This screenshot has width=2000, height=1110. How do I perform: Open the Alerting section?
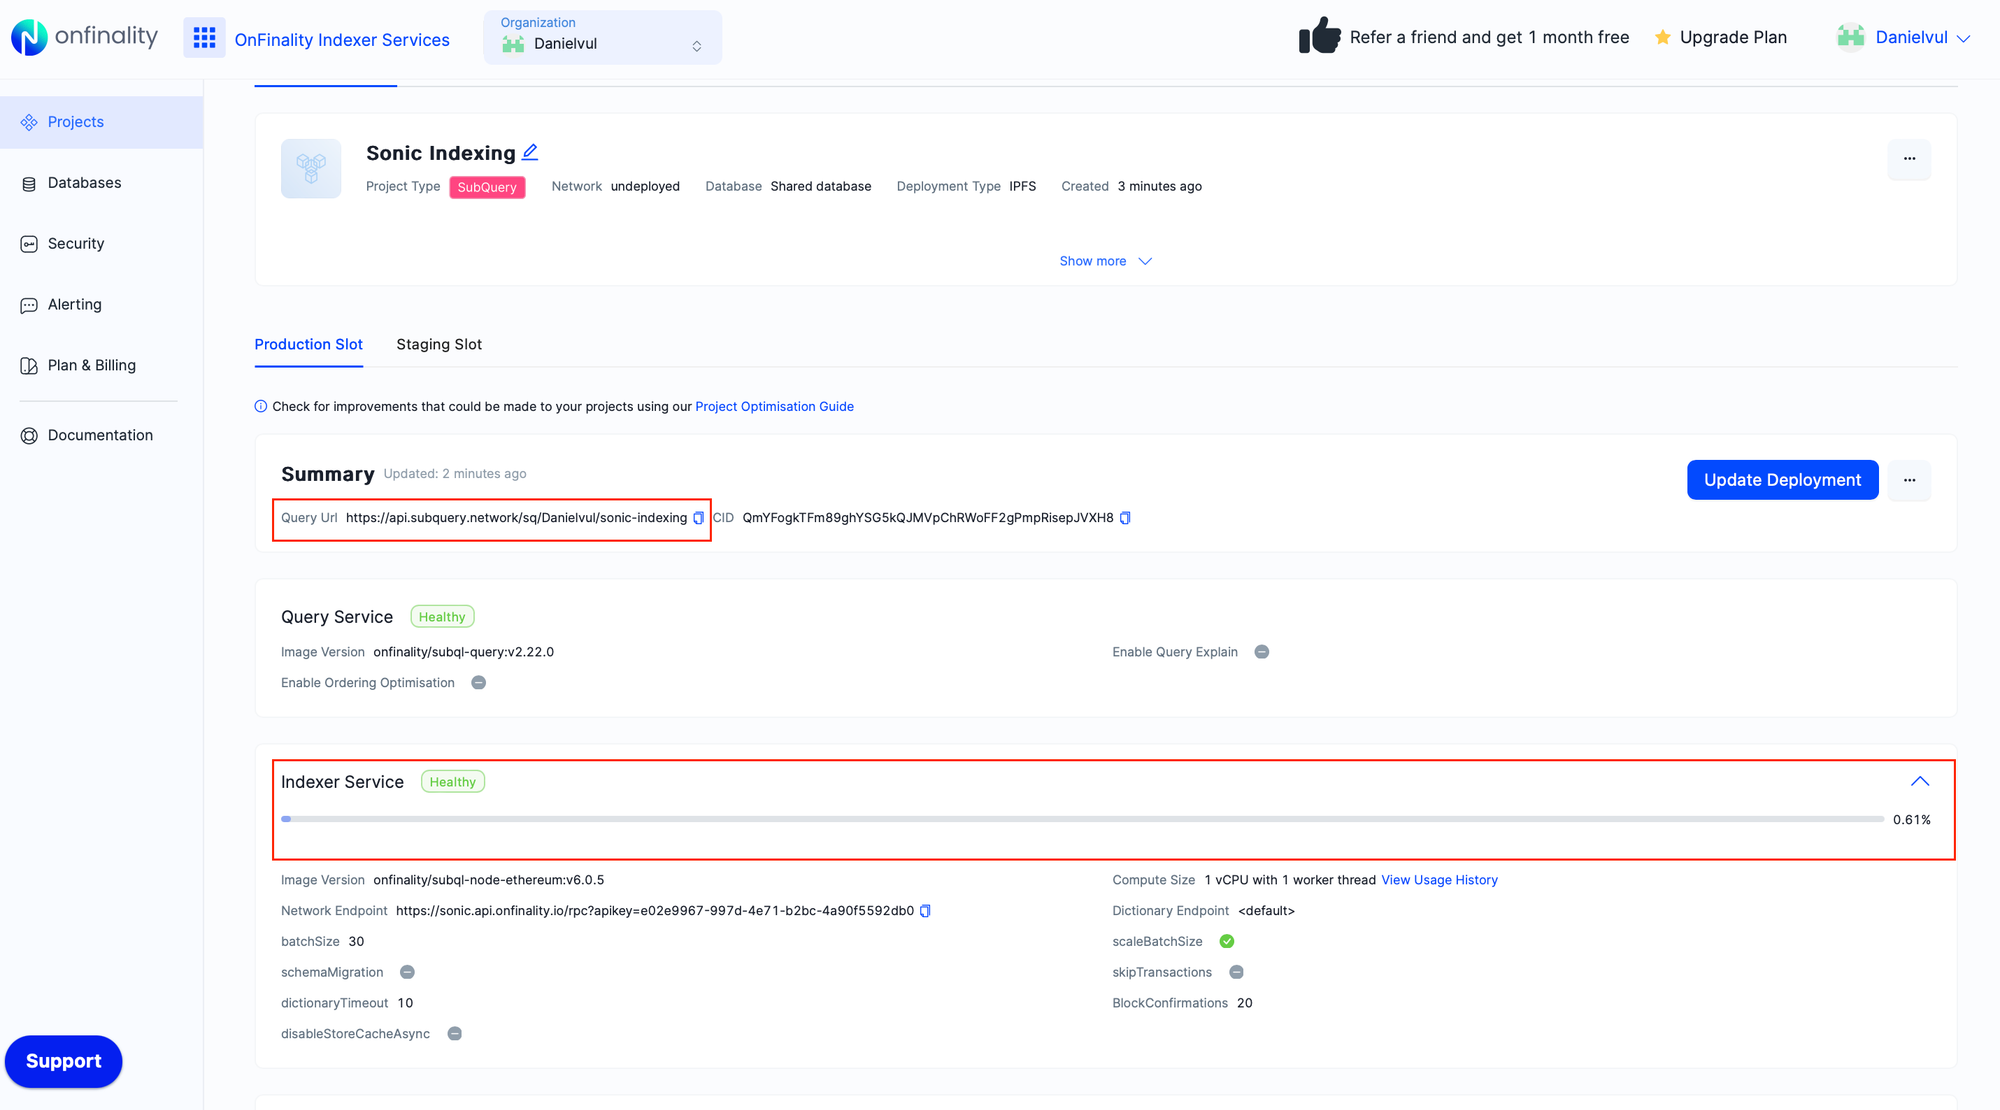(74, 304)
